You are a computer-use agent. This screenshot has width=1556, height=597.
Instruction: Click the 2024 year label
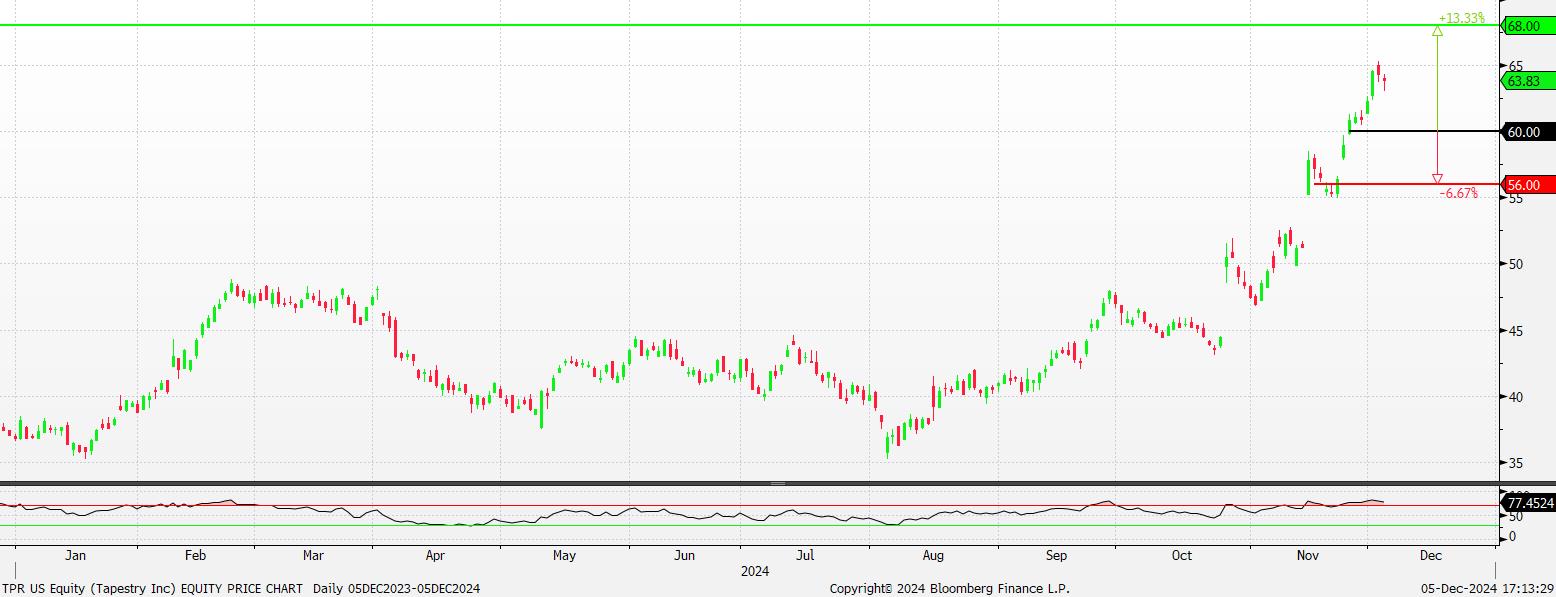click(755, 571)
